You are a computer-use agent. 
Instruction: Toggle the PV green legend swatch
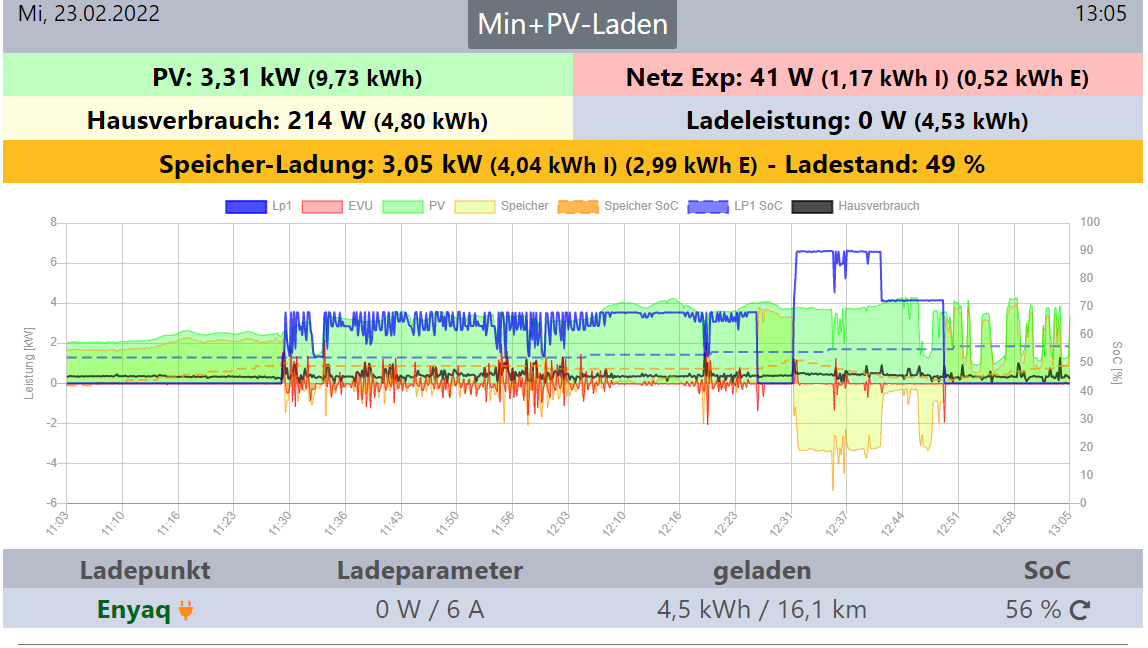403,206
